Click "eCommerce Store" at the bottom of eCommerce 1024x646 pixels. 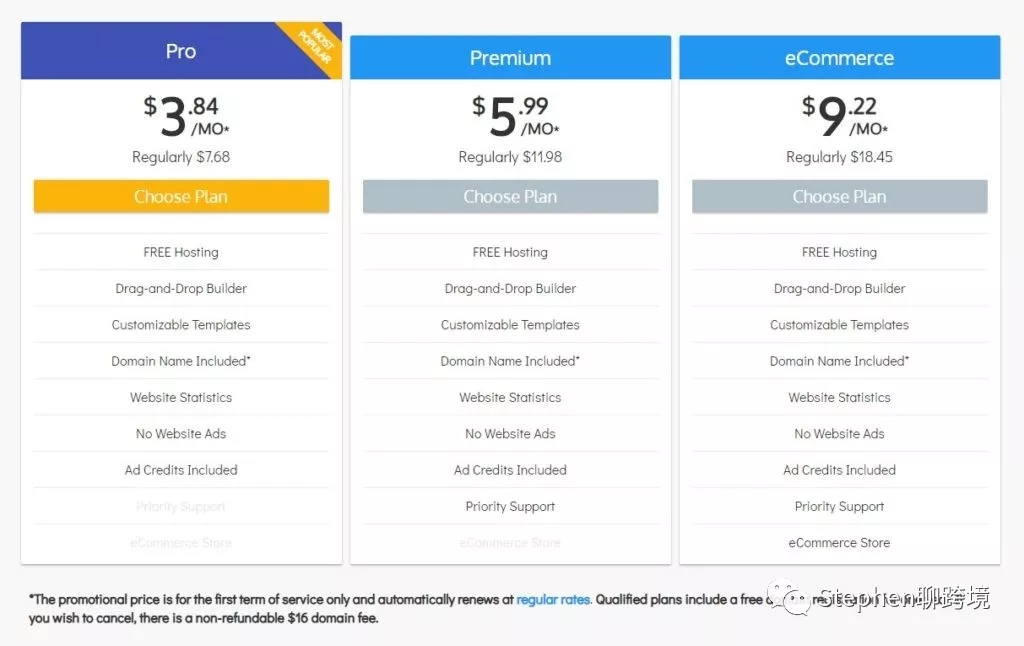click(839, 542)
